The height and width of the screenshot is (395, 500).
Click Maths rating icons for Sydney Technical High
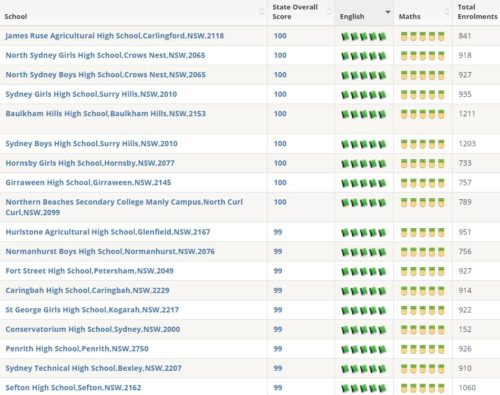click(423, 369)
